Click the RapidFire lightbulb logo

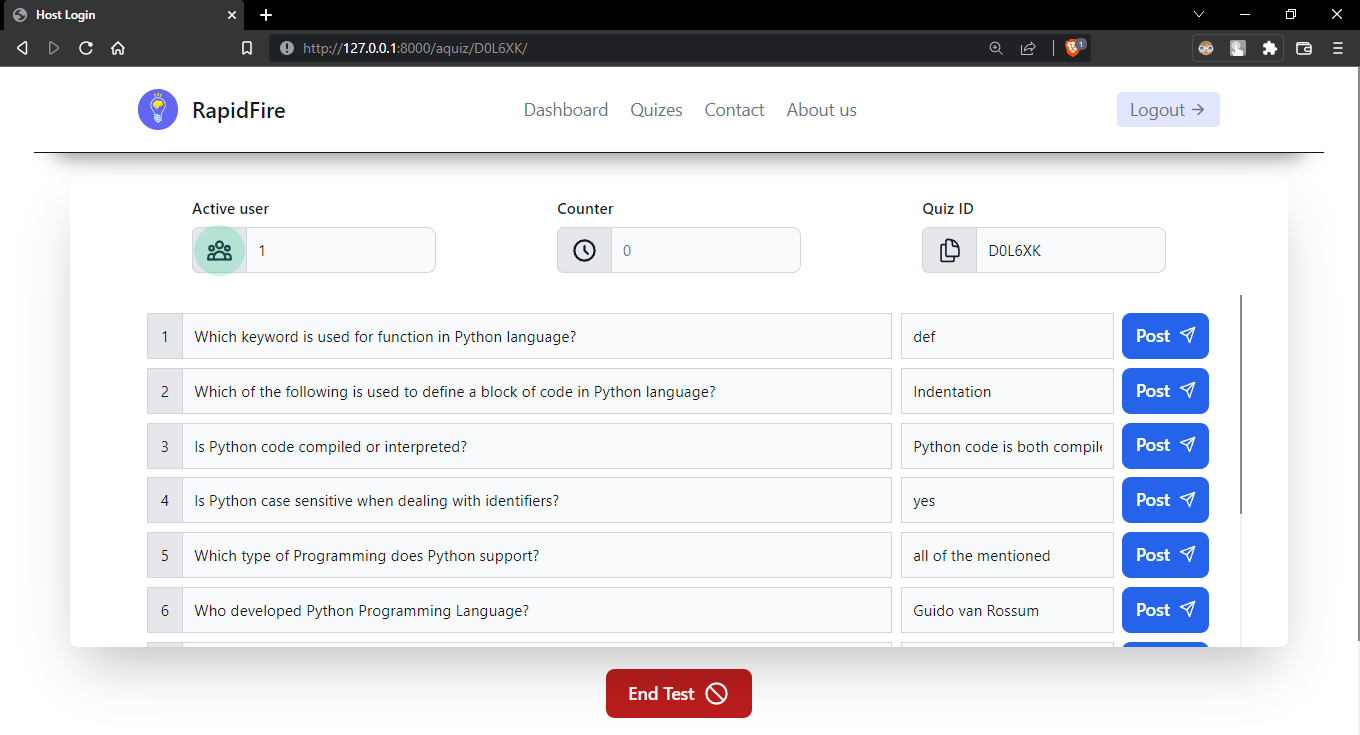(x=157, y=109)
